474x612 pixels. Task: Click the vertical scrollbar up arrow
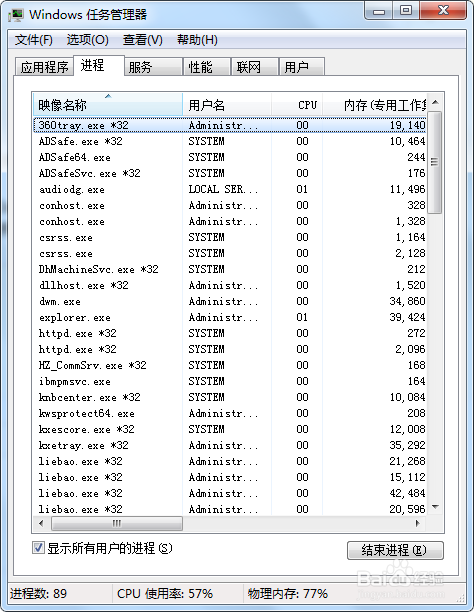[x=436, y=102]
